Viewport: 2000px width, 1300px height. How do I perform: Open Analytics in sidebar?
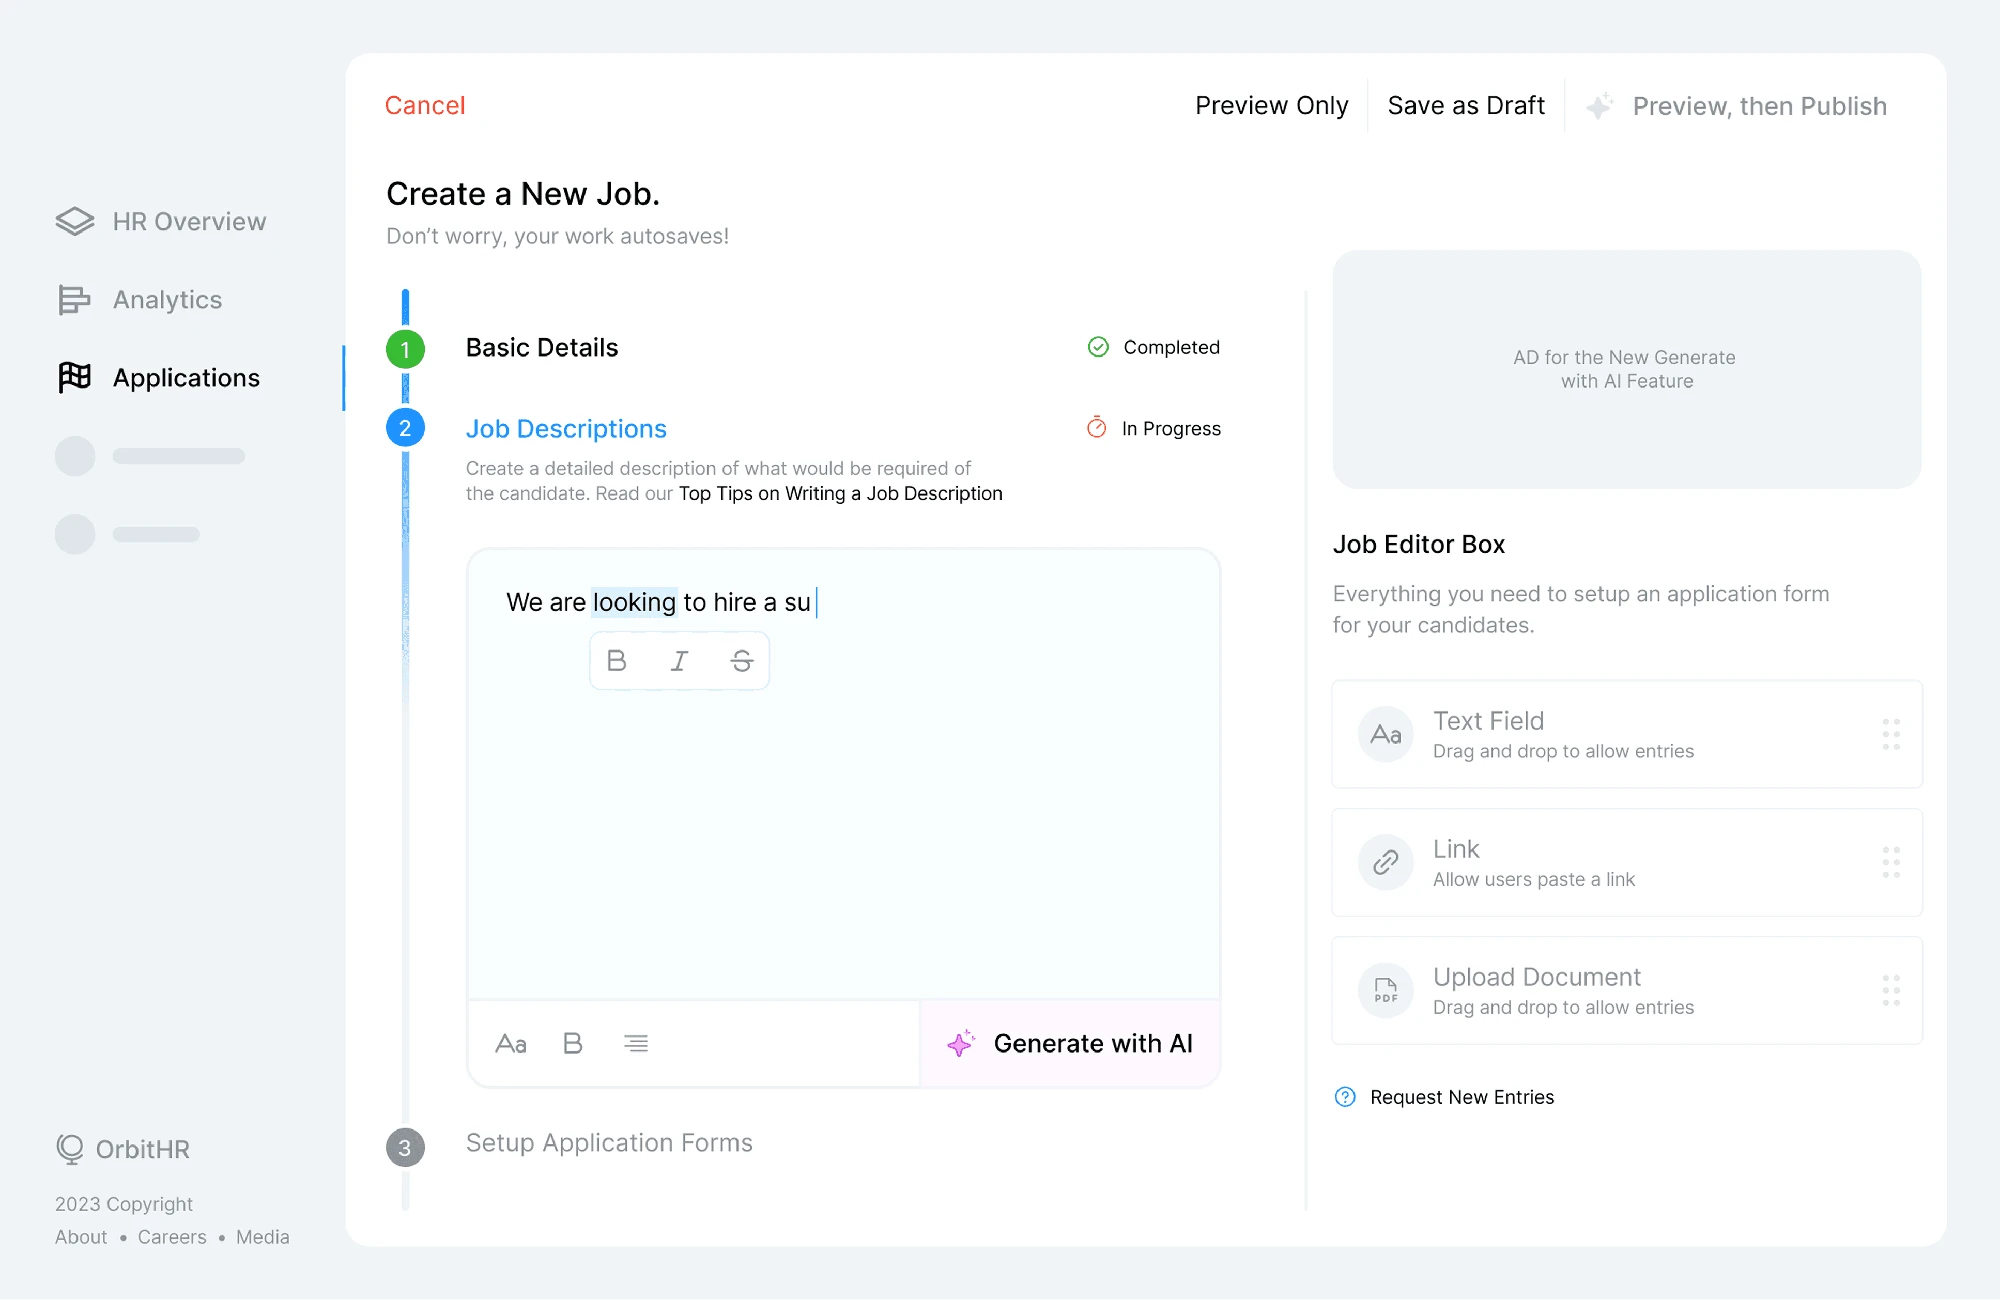pyautogui.click(x=140, y=300)
